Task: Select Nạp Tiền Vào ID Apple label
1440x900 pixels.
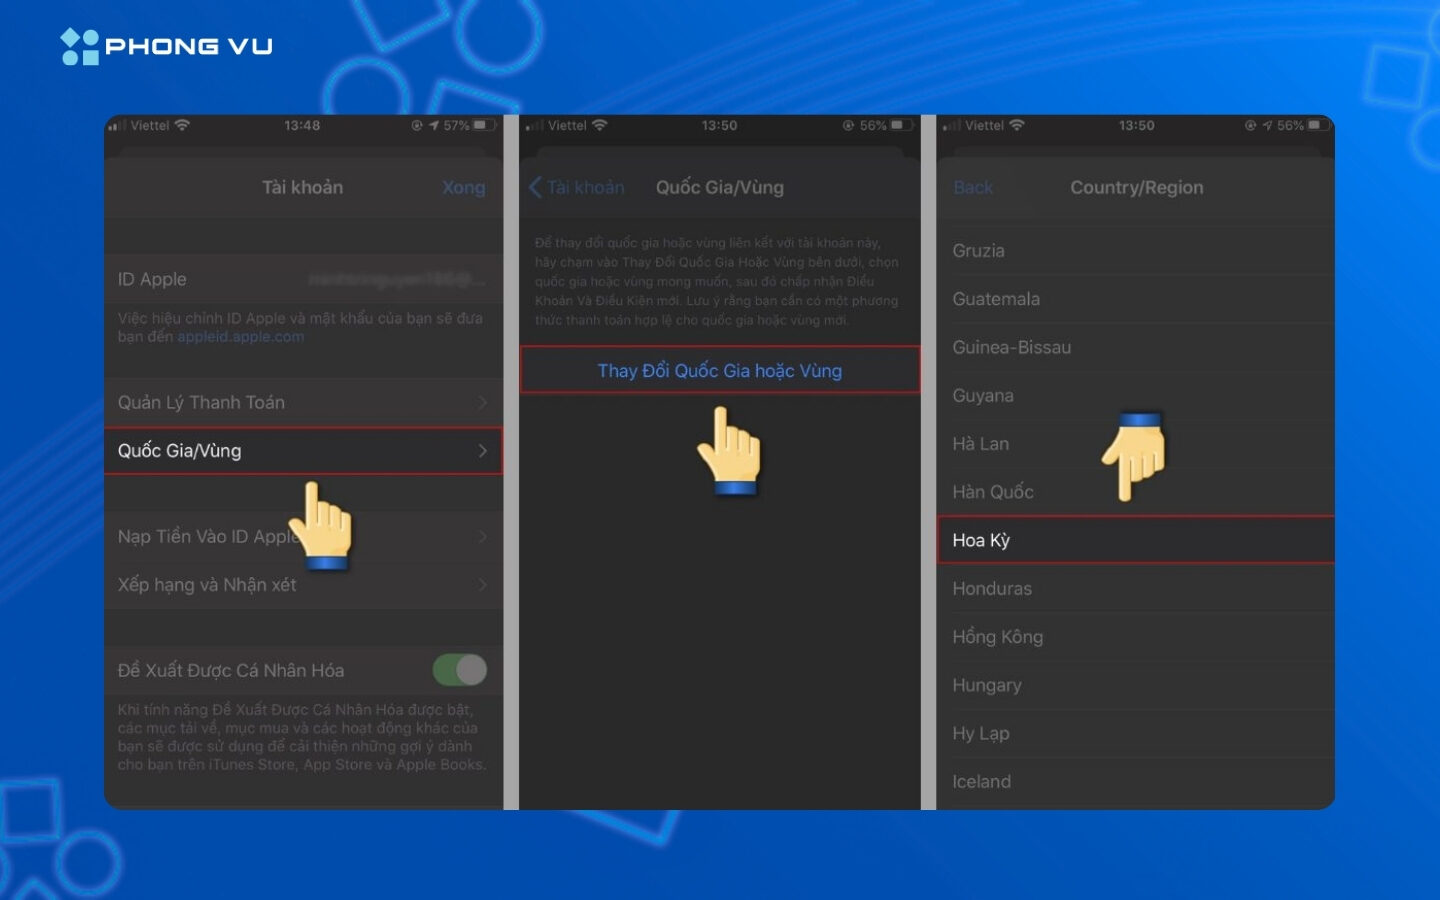Action: pyautogui.click(x=209, y=537)
